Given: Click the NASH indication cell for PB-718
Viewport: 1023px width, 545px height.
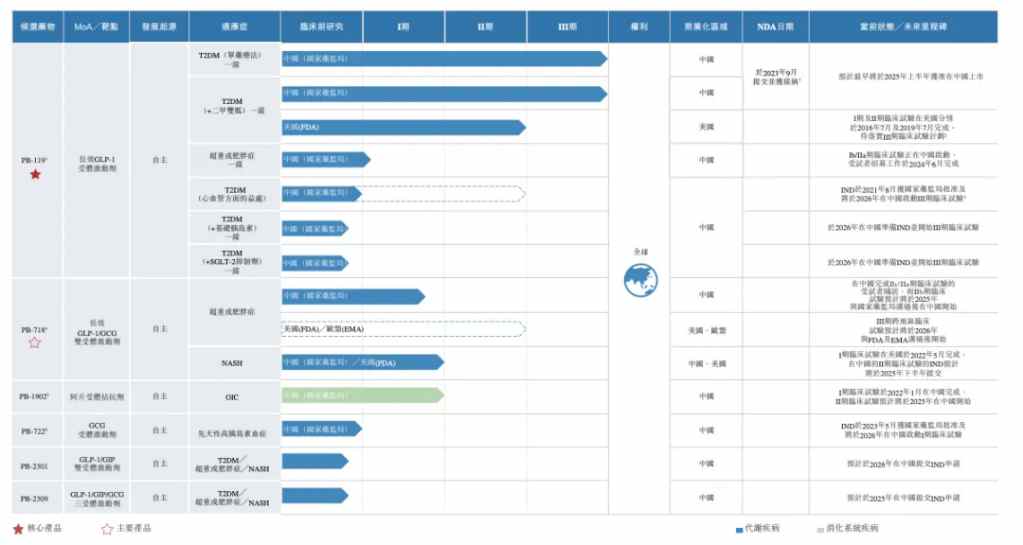Looking at the screenshot, I should [232, 363].
